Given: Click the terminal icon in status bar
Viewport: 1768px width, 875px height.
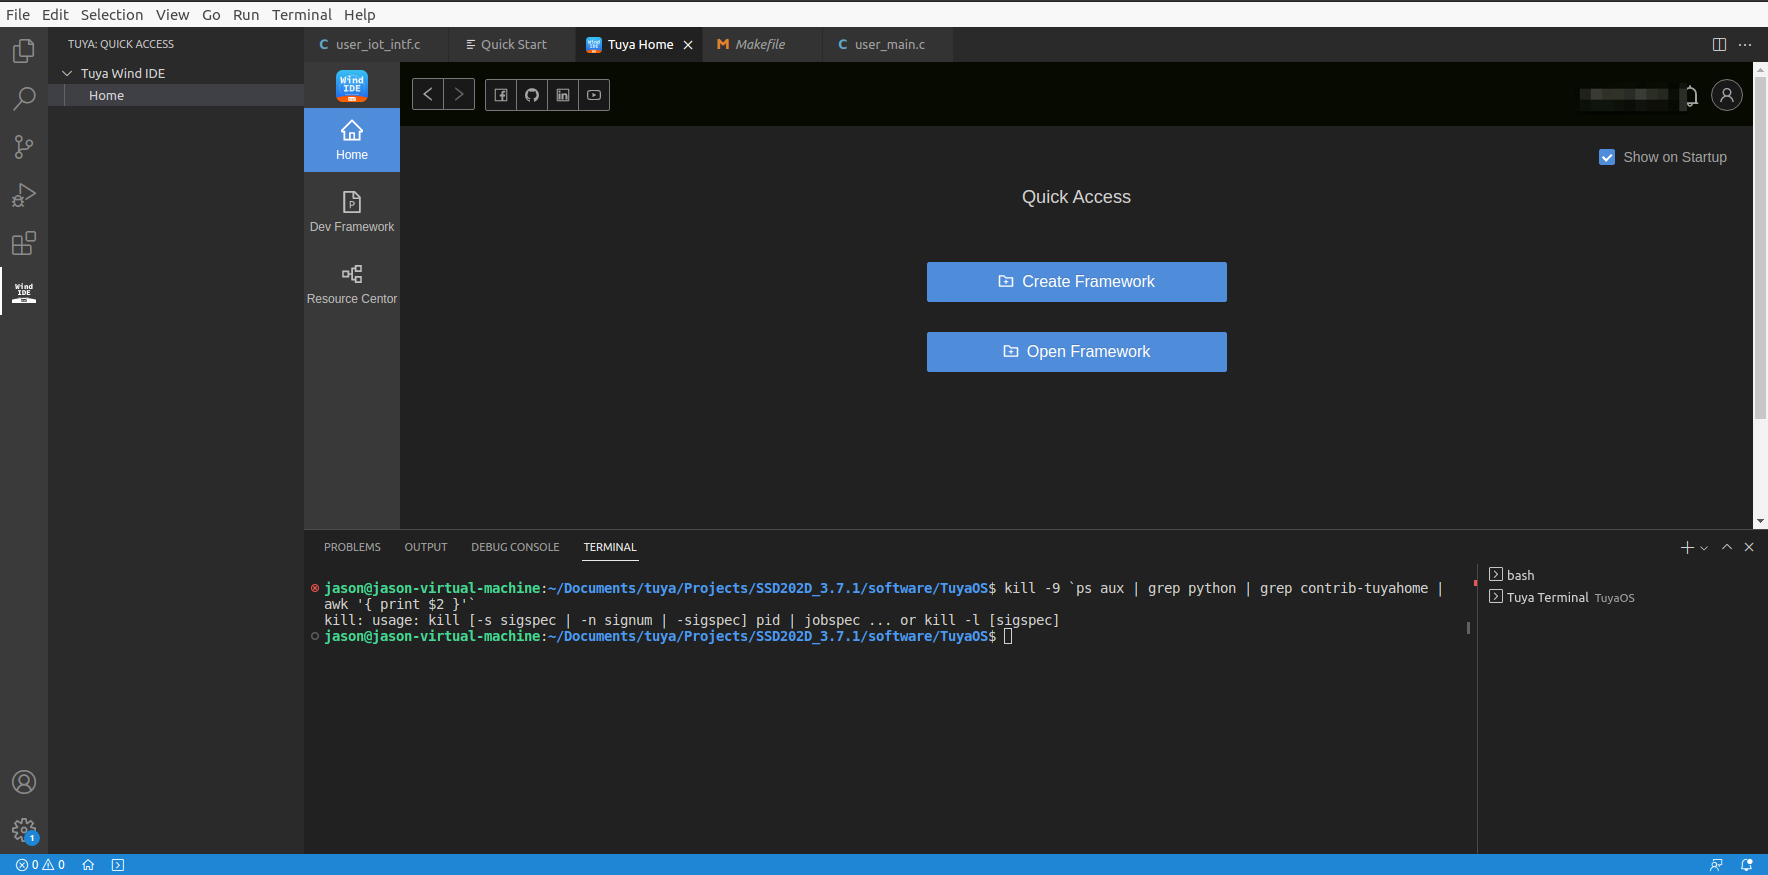Looking at the screenshot, I should [x=118, y=865].
